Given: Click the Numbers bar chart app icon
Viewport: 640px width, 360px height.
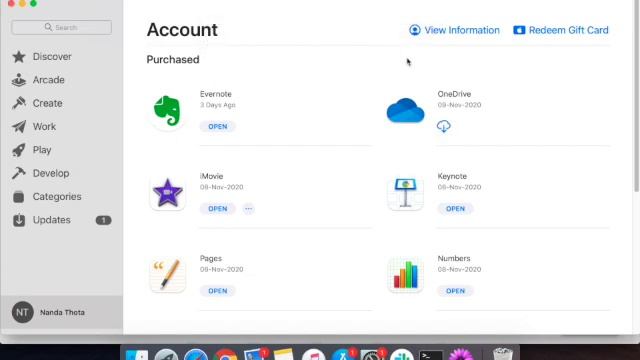Looking at the screenshot, I should coord(405,276).
